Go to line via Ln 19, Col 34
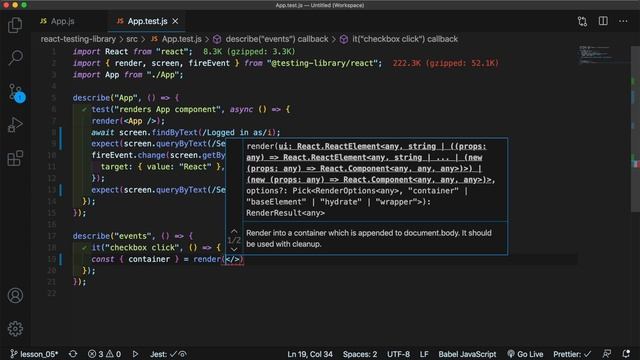640x360 pixels. [310, 354]
